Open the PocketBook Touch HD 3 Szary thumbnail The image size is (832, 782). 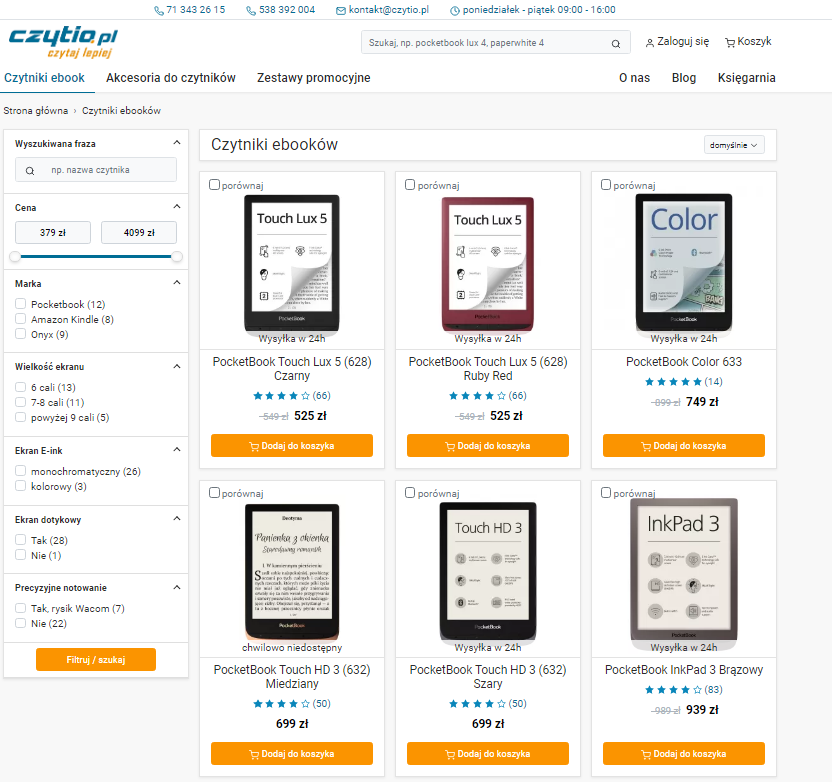(x=488, y=571)
